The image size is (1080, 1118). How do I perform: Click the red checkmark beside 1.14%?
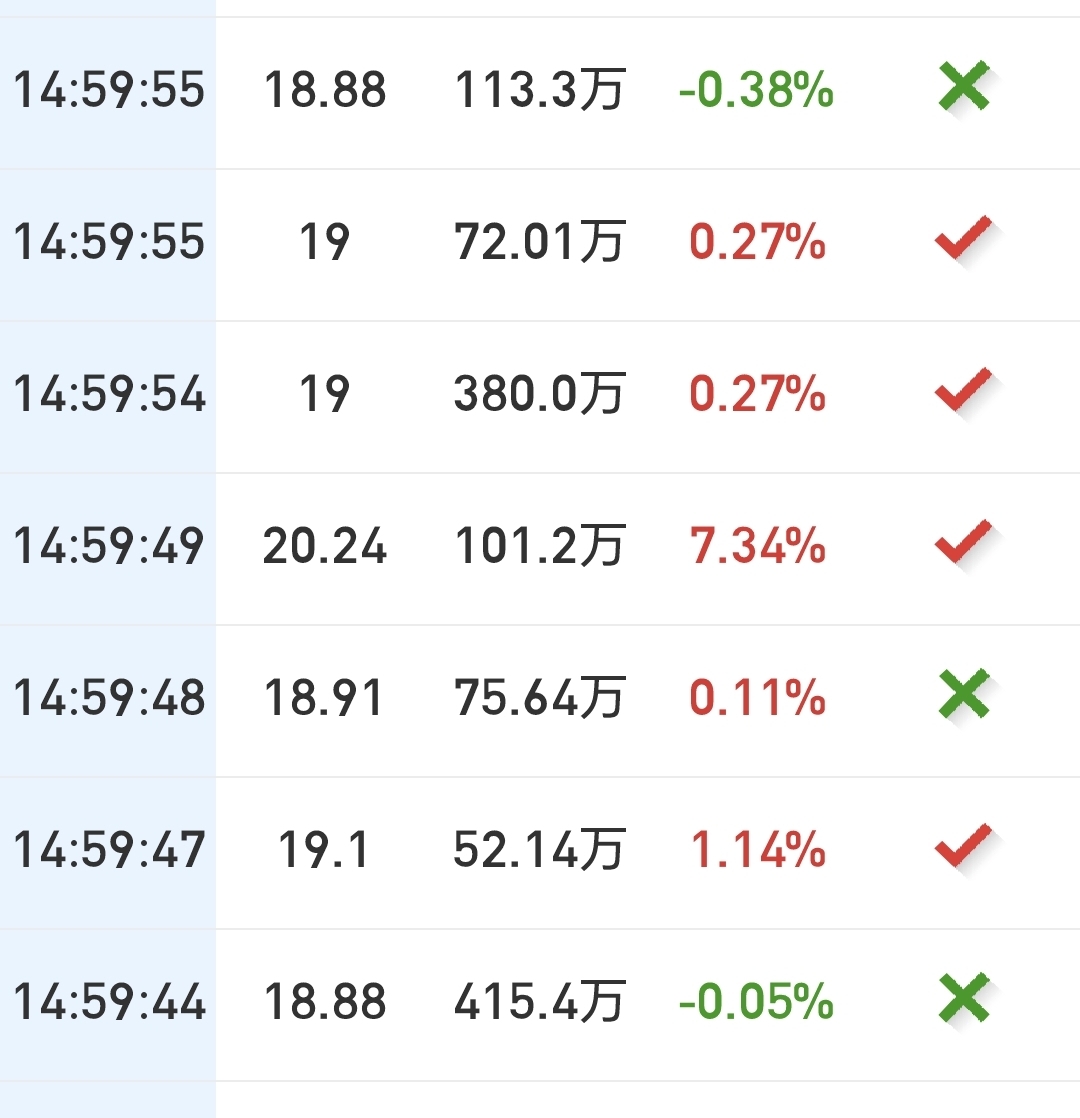pos(963,846)
